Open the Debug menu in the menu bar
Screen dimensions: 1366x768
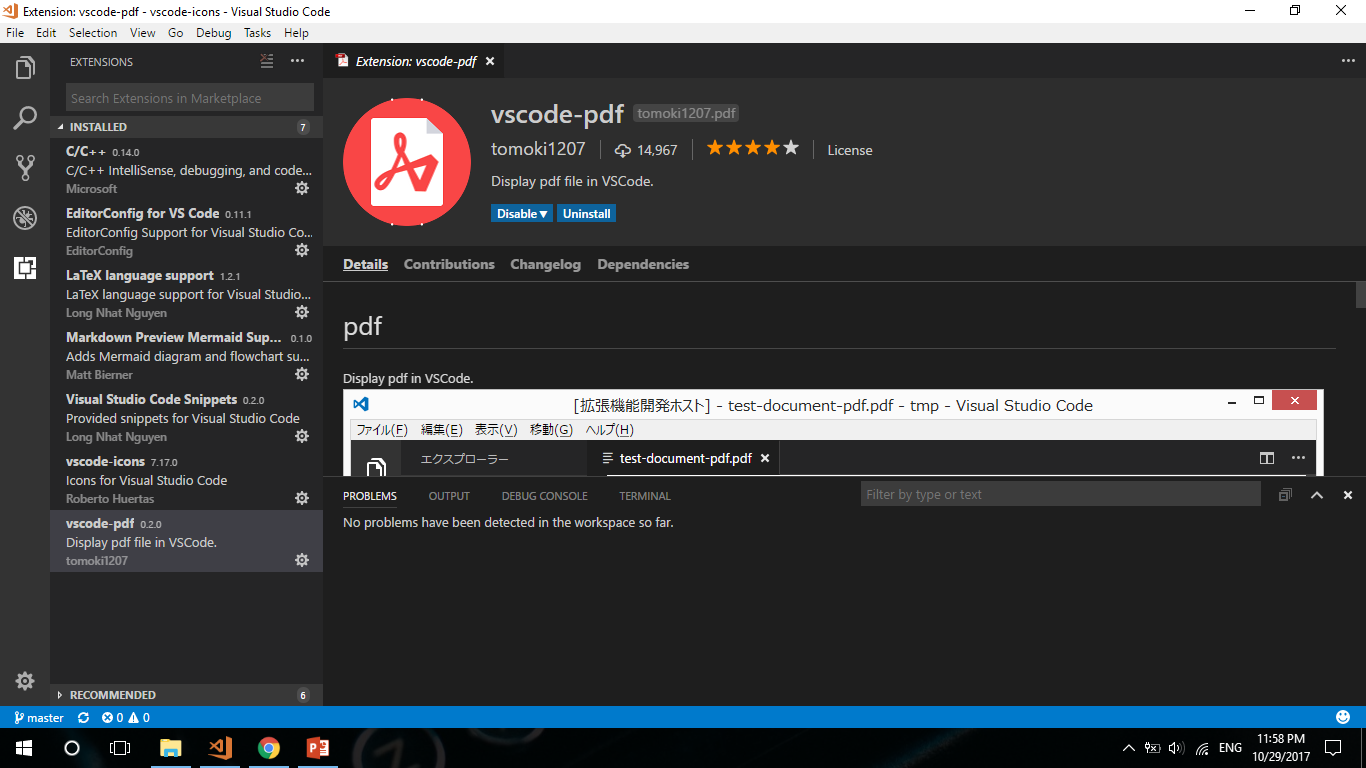point(213,32)
